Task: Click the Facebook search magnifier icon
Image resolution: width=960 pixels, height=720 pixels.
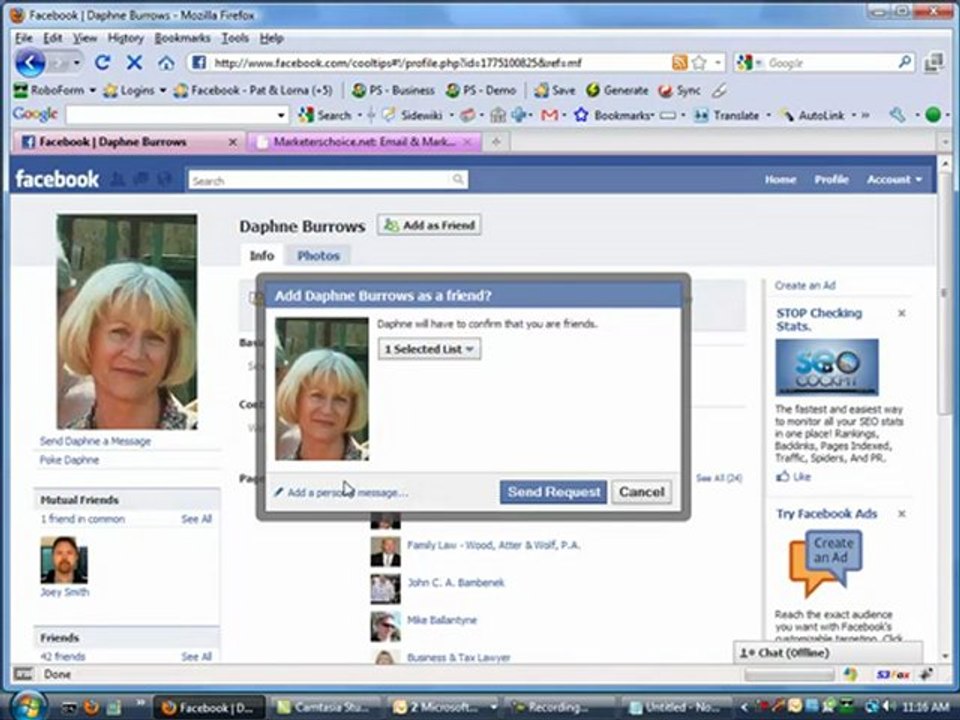Action: click(458, 179)
